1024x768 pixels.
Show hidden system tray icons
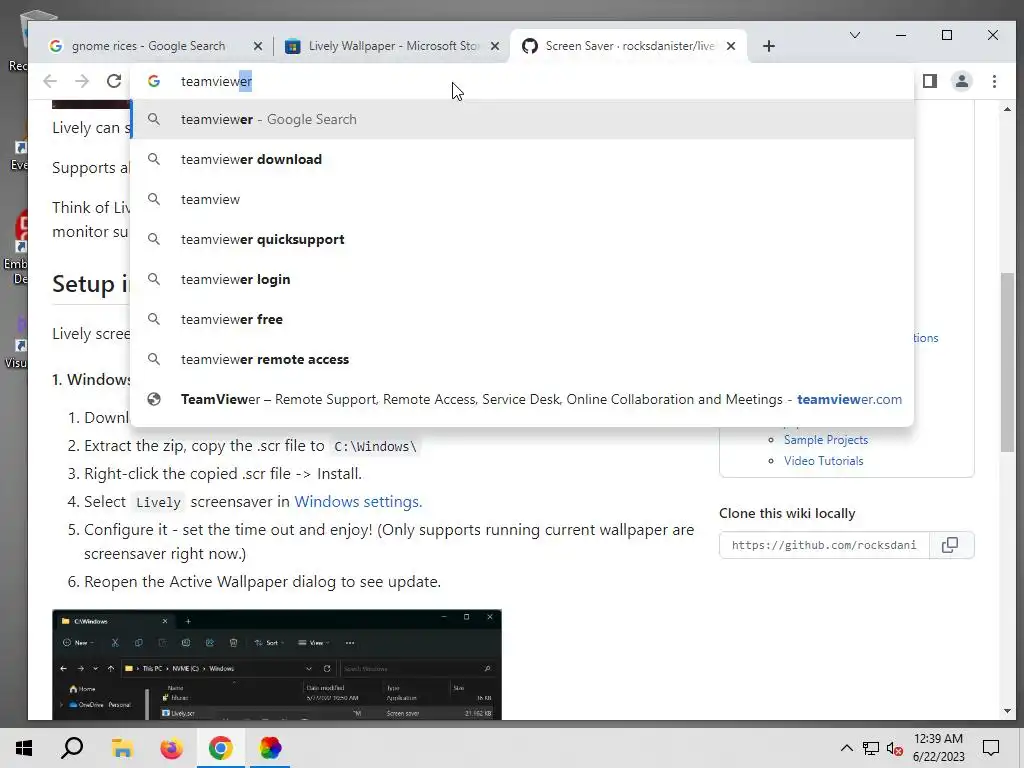tap(846, 748)
